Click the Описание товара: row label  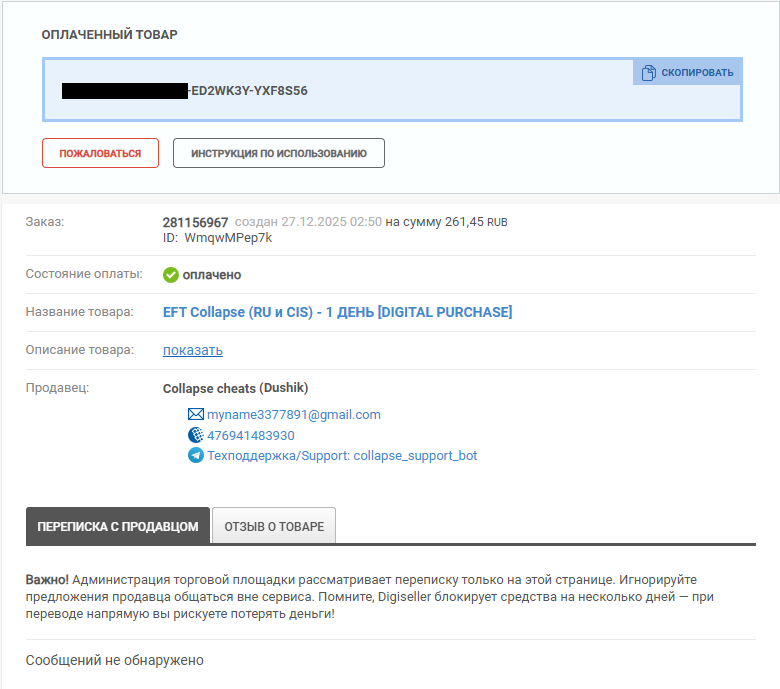coord(80,350)
